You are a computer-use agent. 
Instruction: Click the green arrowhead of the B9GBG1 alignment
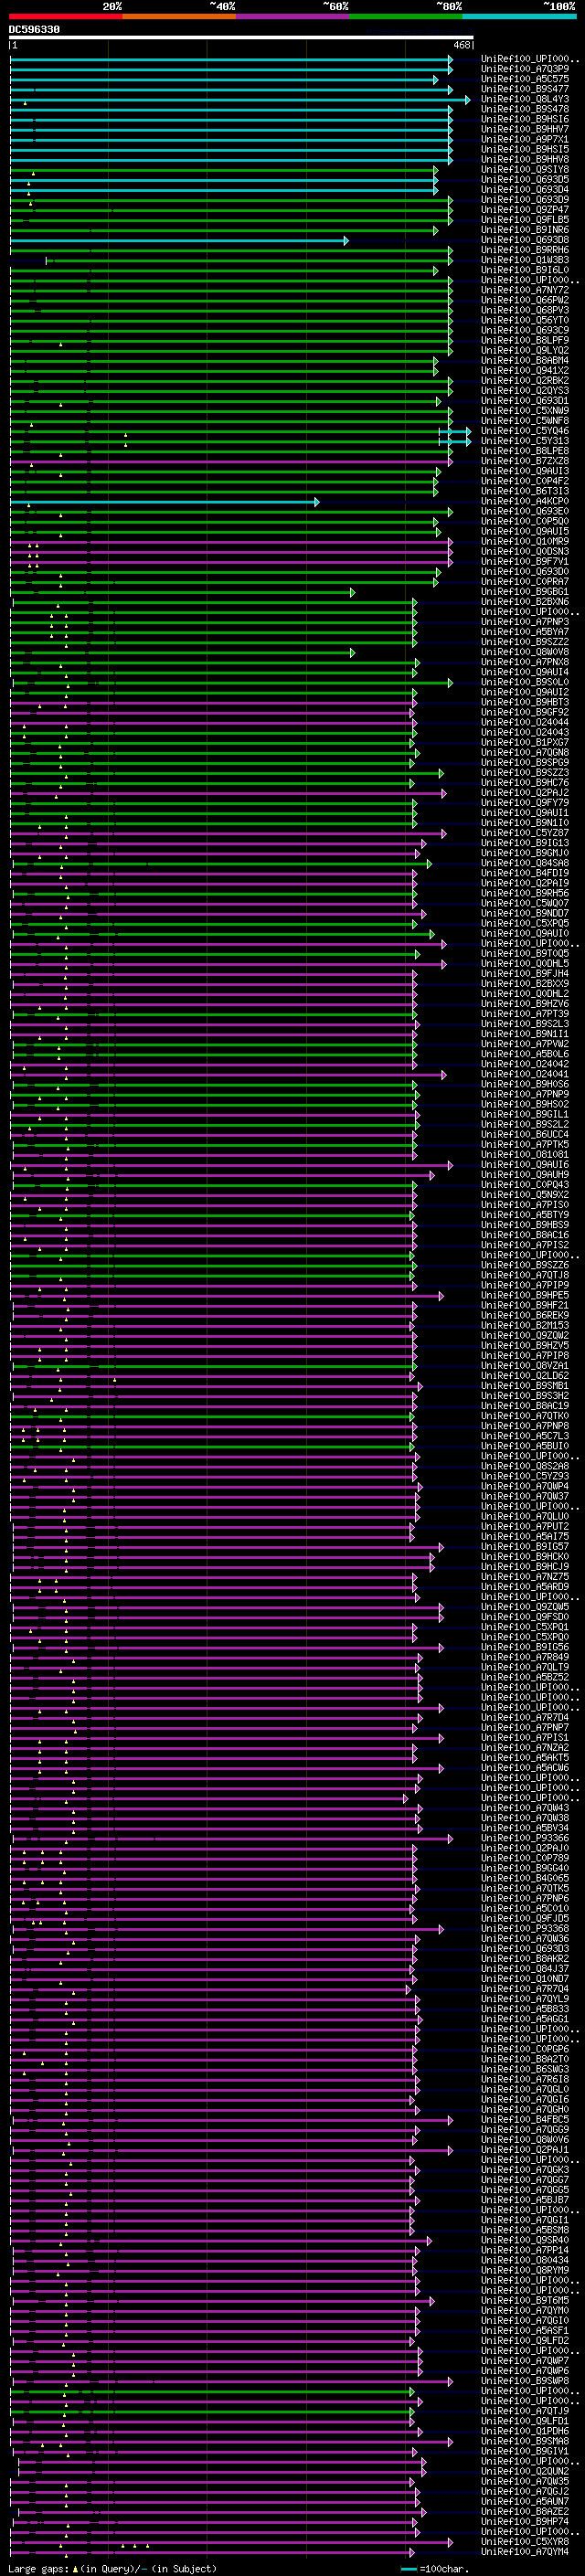pos(352,593)
